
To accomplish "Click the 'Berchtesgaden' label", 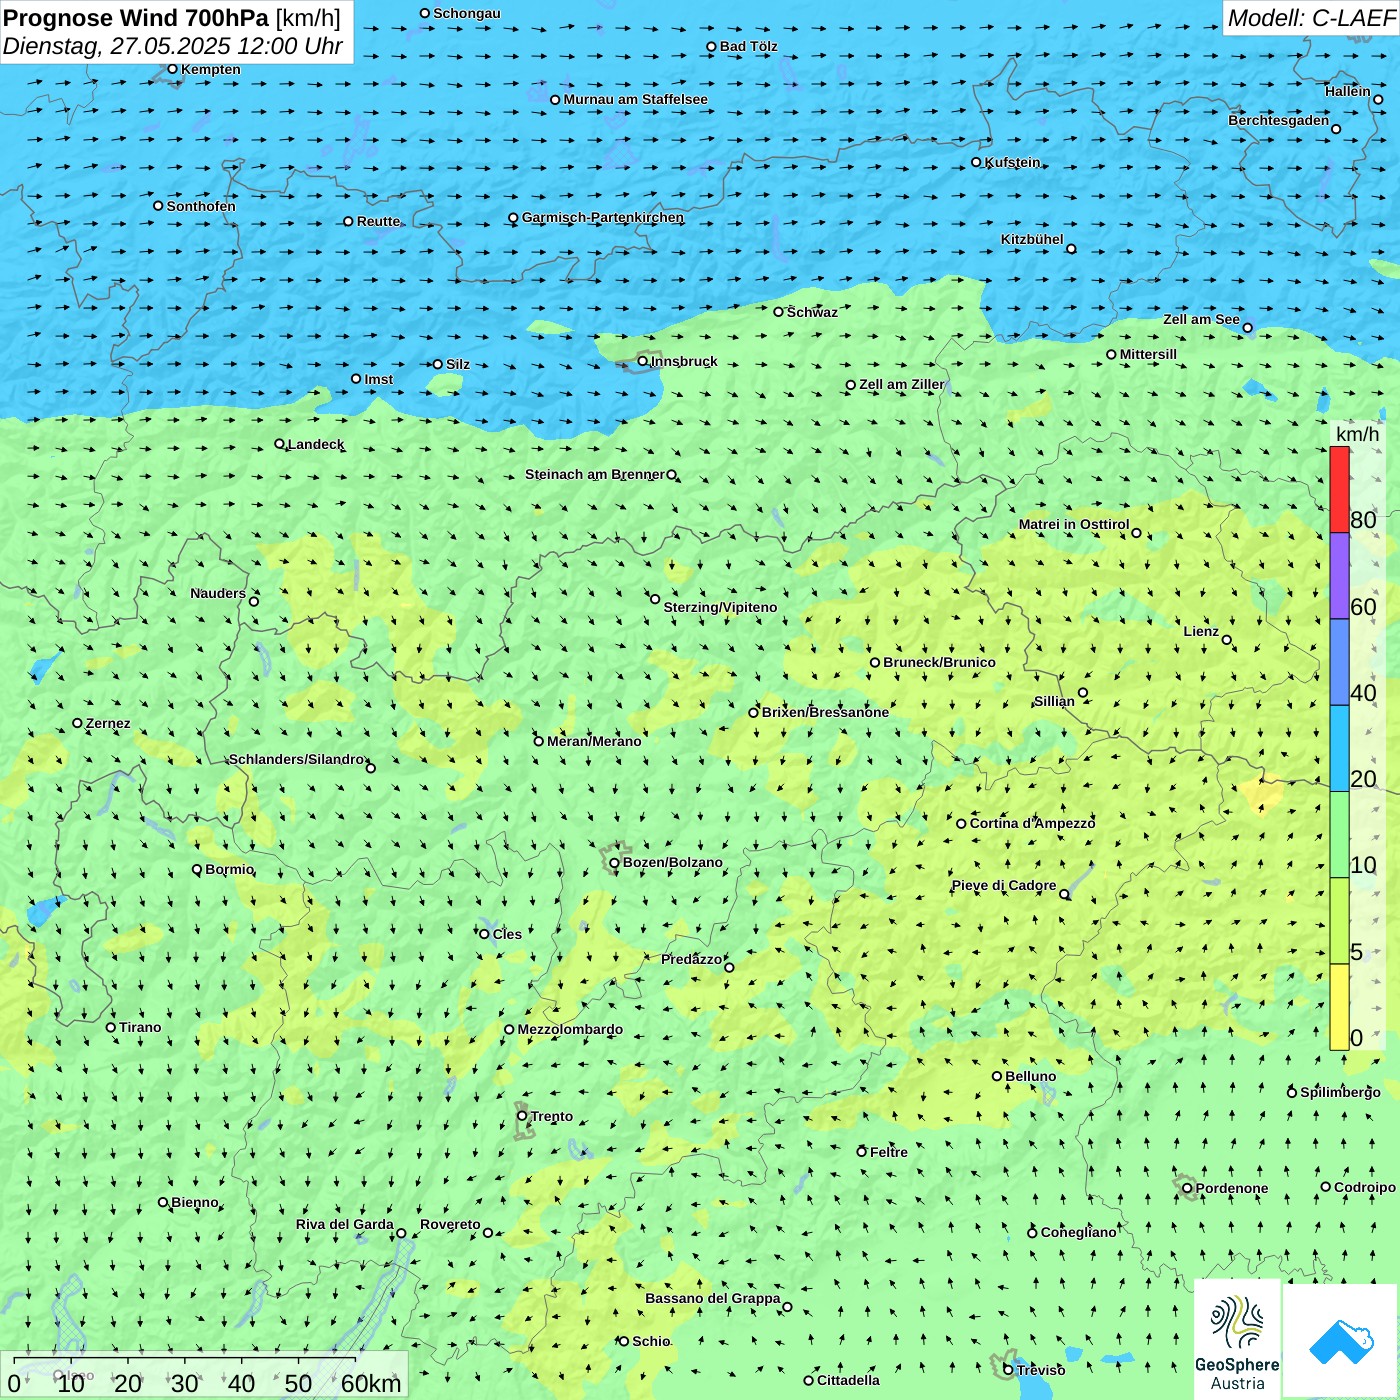I will point(1279,120).
